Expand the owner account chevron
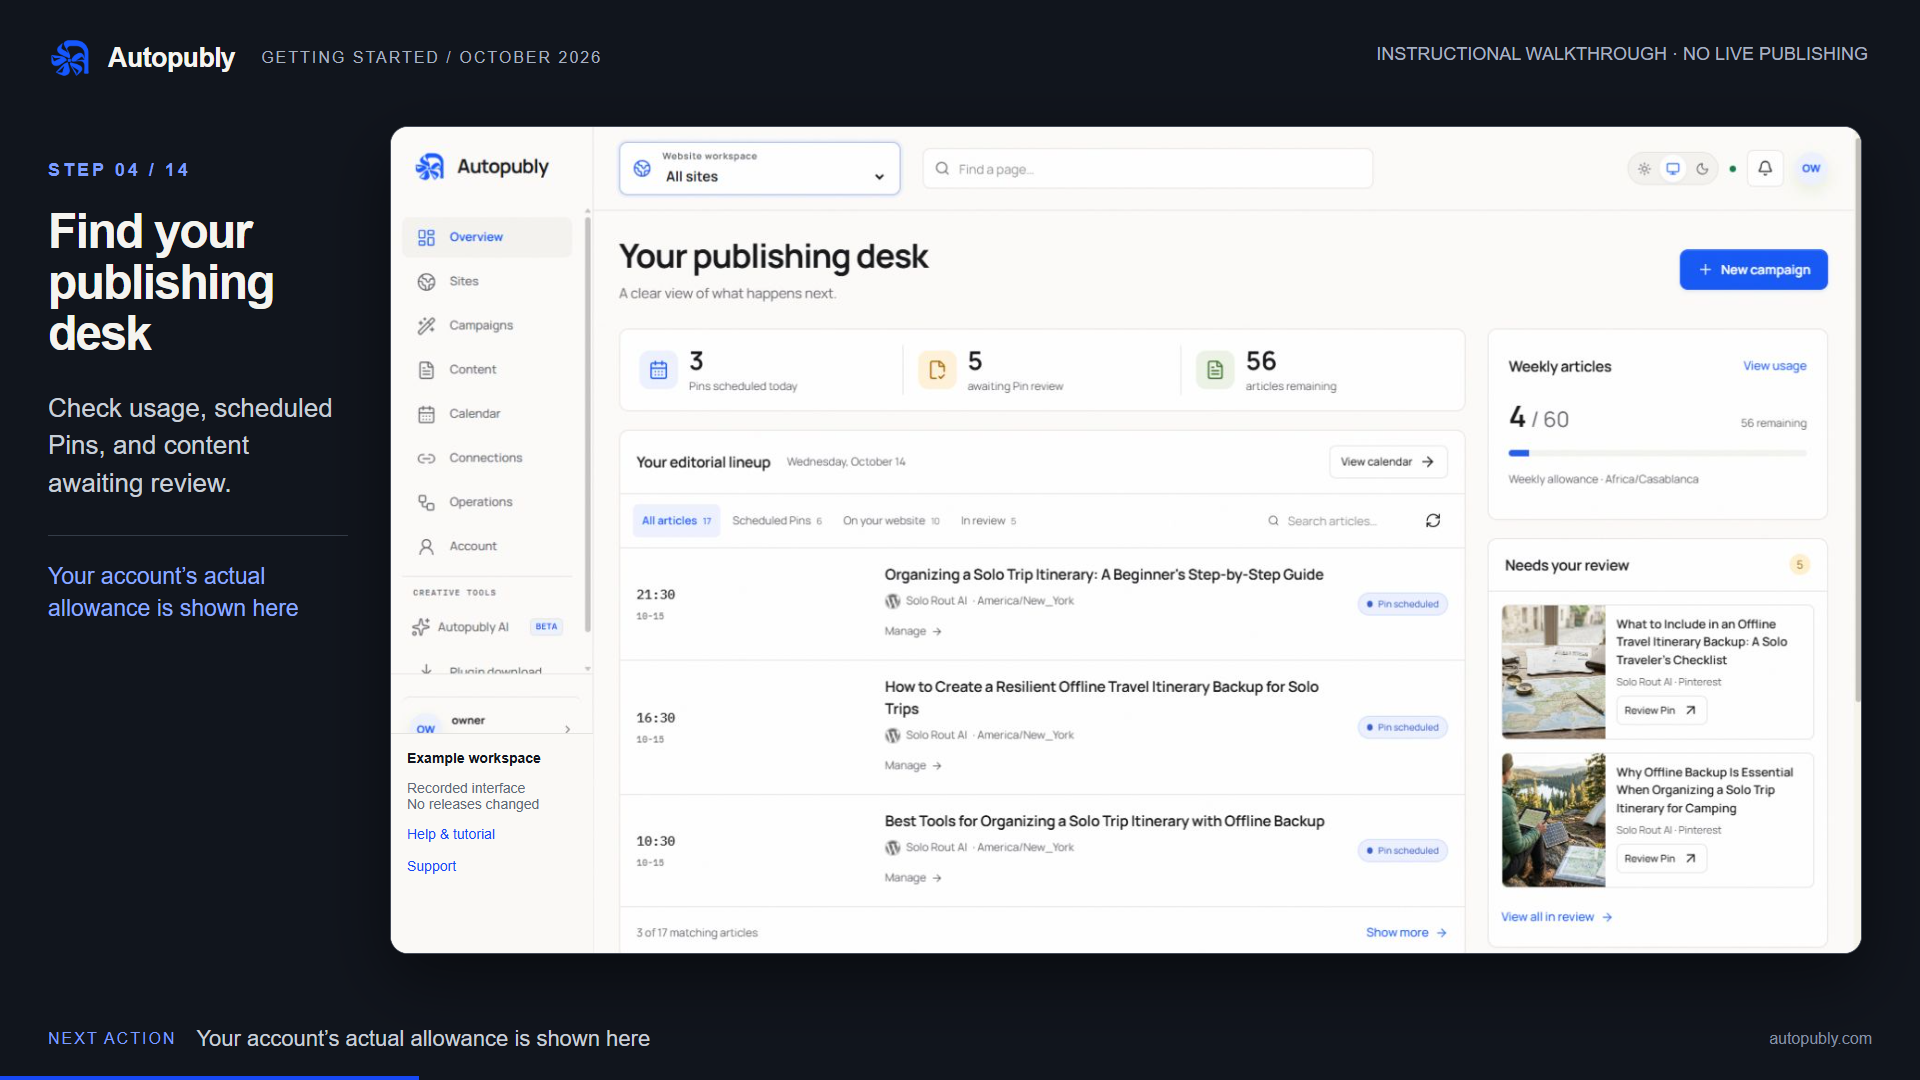This screenshot has width=1920, height=1080. [x=568, y=729]
